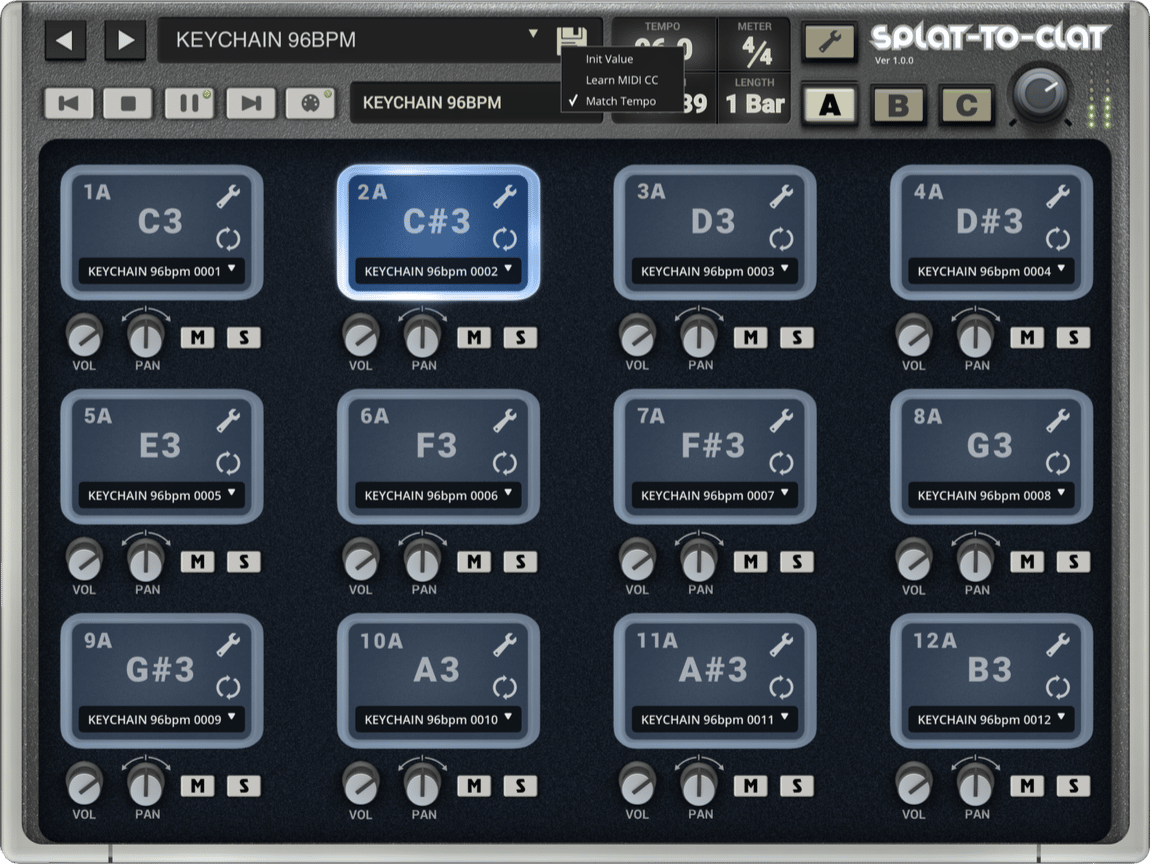Click the save preset floppy disk icon
This screenshot has height=864, width=1150.
(x=571, y=39)
